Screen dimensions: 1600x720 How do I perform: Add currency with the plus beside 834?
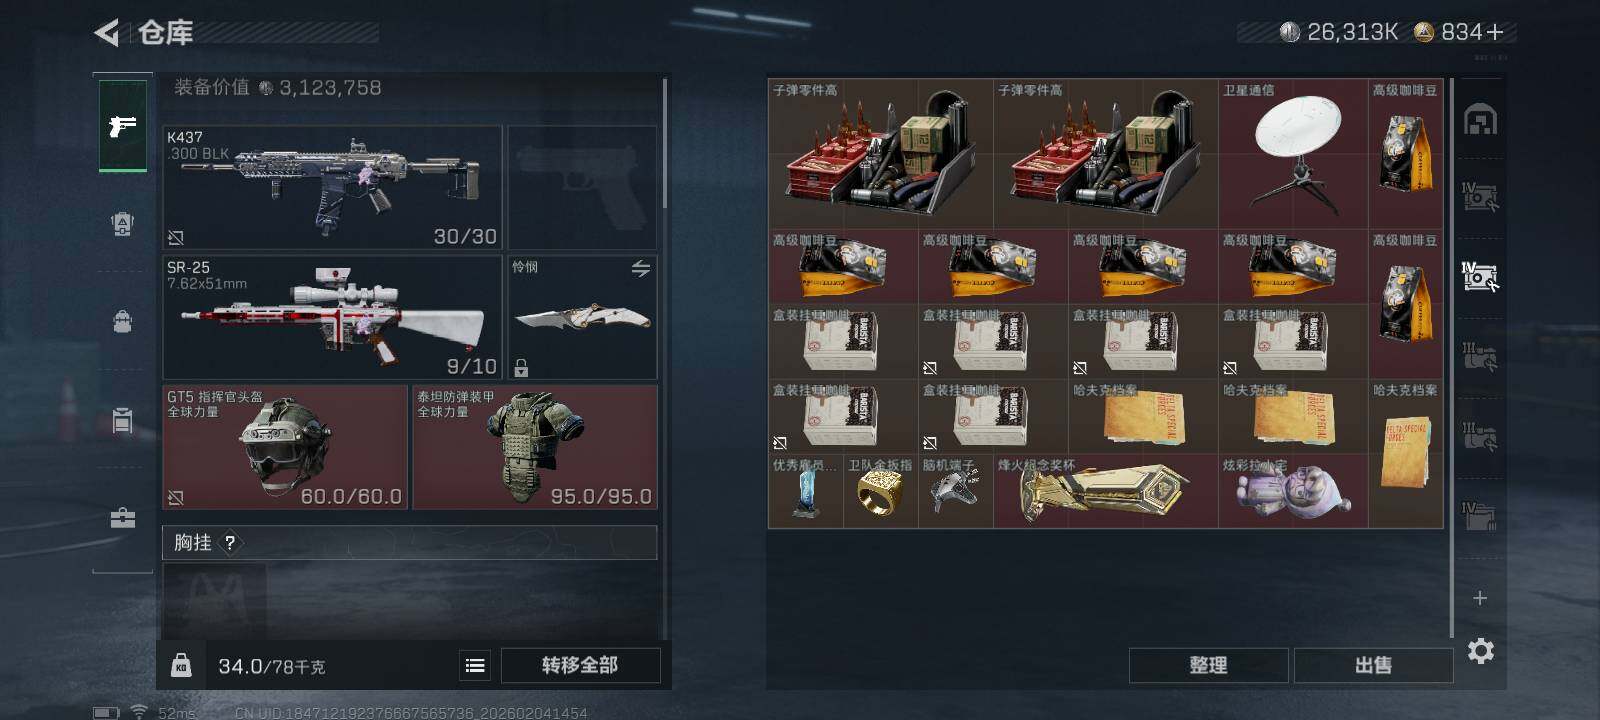[1495, 33]
